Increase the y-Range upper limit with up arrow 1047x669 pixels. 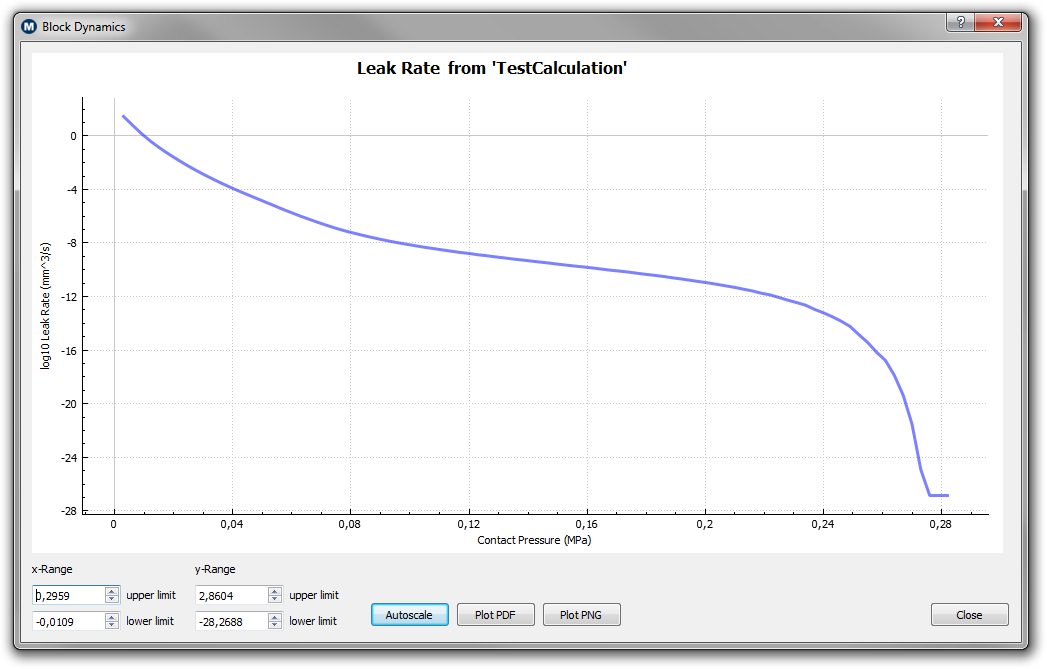[x=275, y=590]
